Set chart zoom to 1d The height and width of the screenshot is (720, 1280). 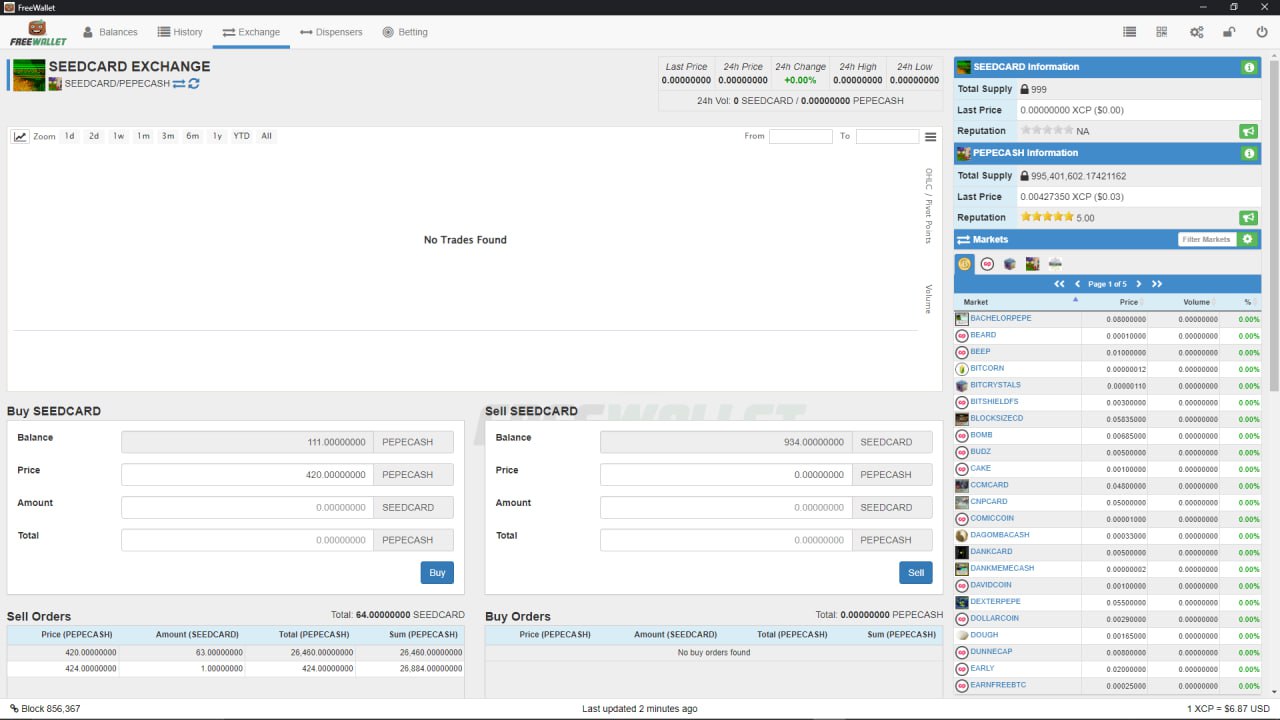click(69, 136)
